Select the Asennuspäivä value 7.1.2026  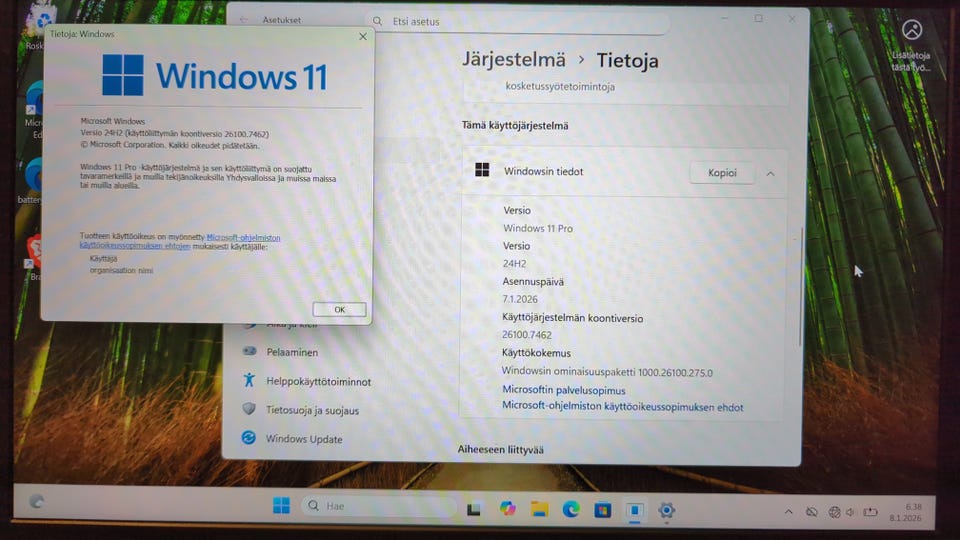pos(520,299)
